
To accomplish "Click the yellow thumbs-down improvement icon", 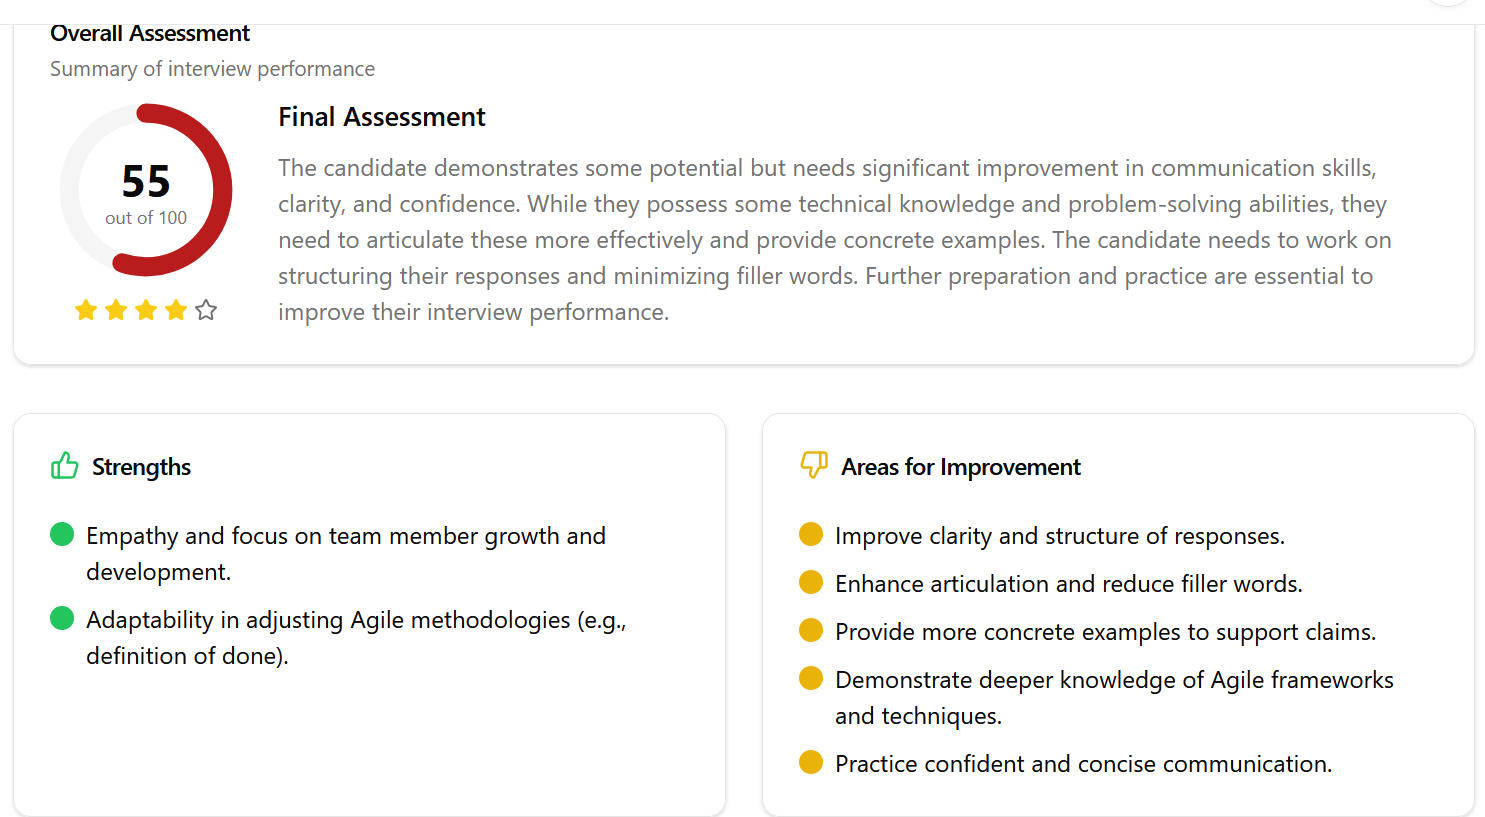I will 814,465.
